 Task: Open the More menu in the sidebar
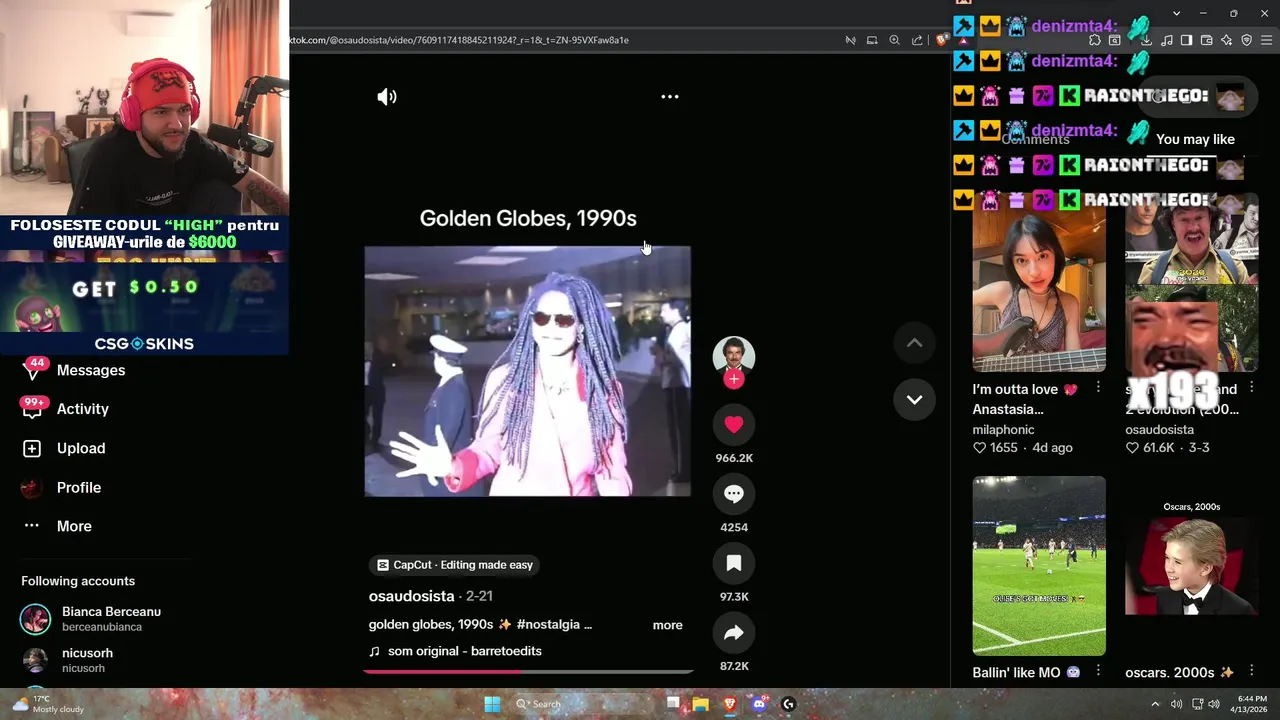coord(74,526)
